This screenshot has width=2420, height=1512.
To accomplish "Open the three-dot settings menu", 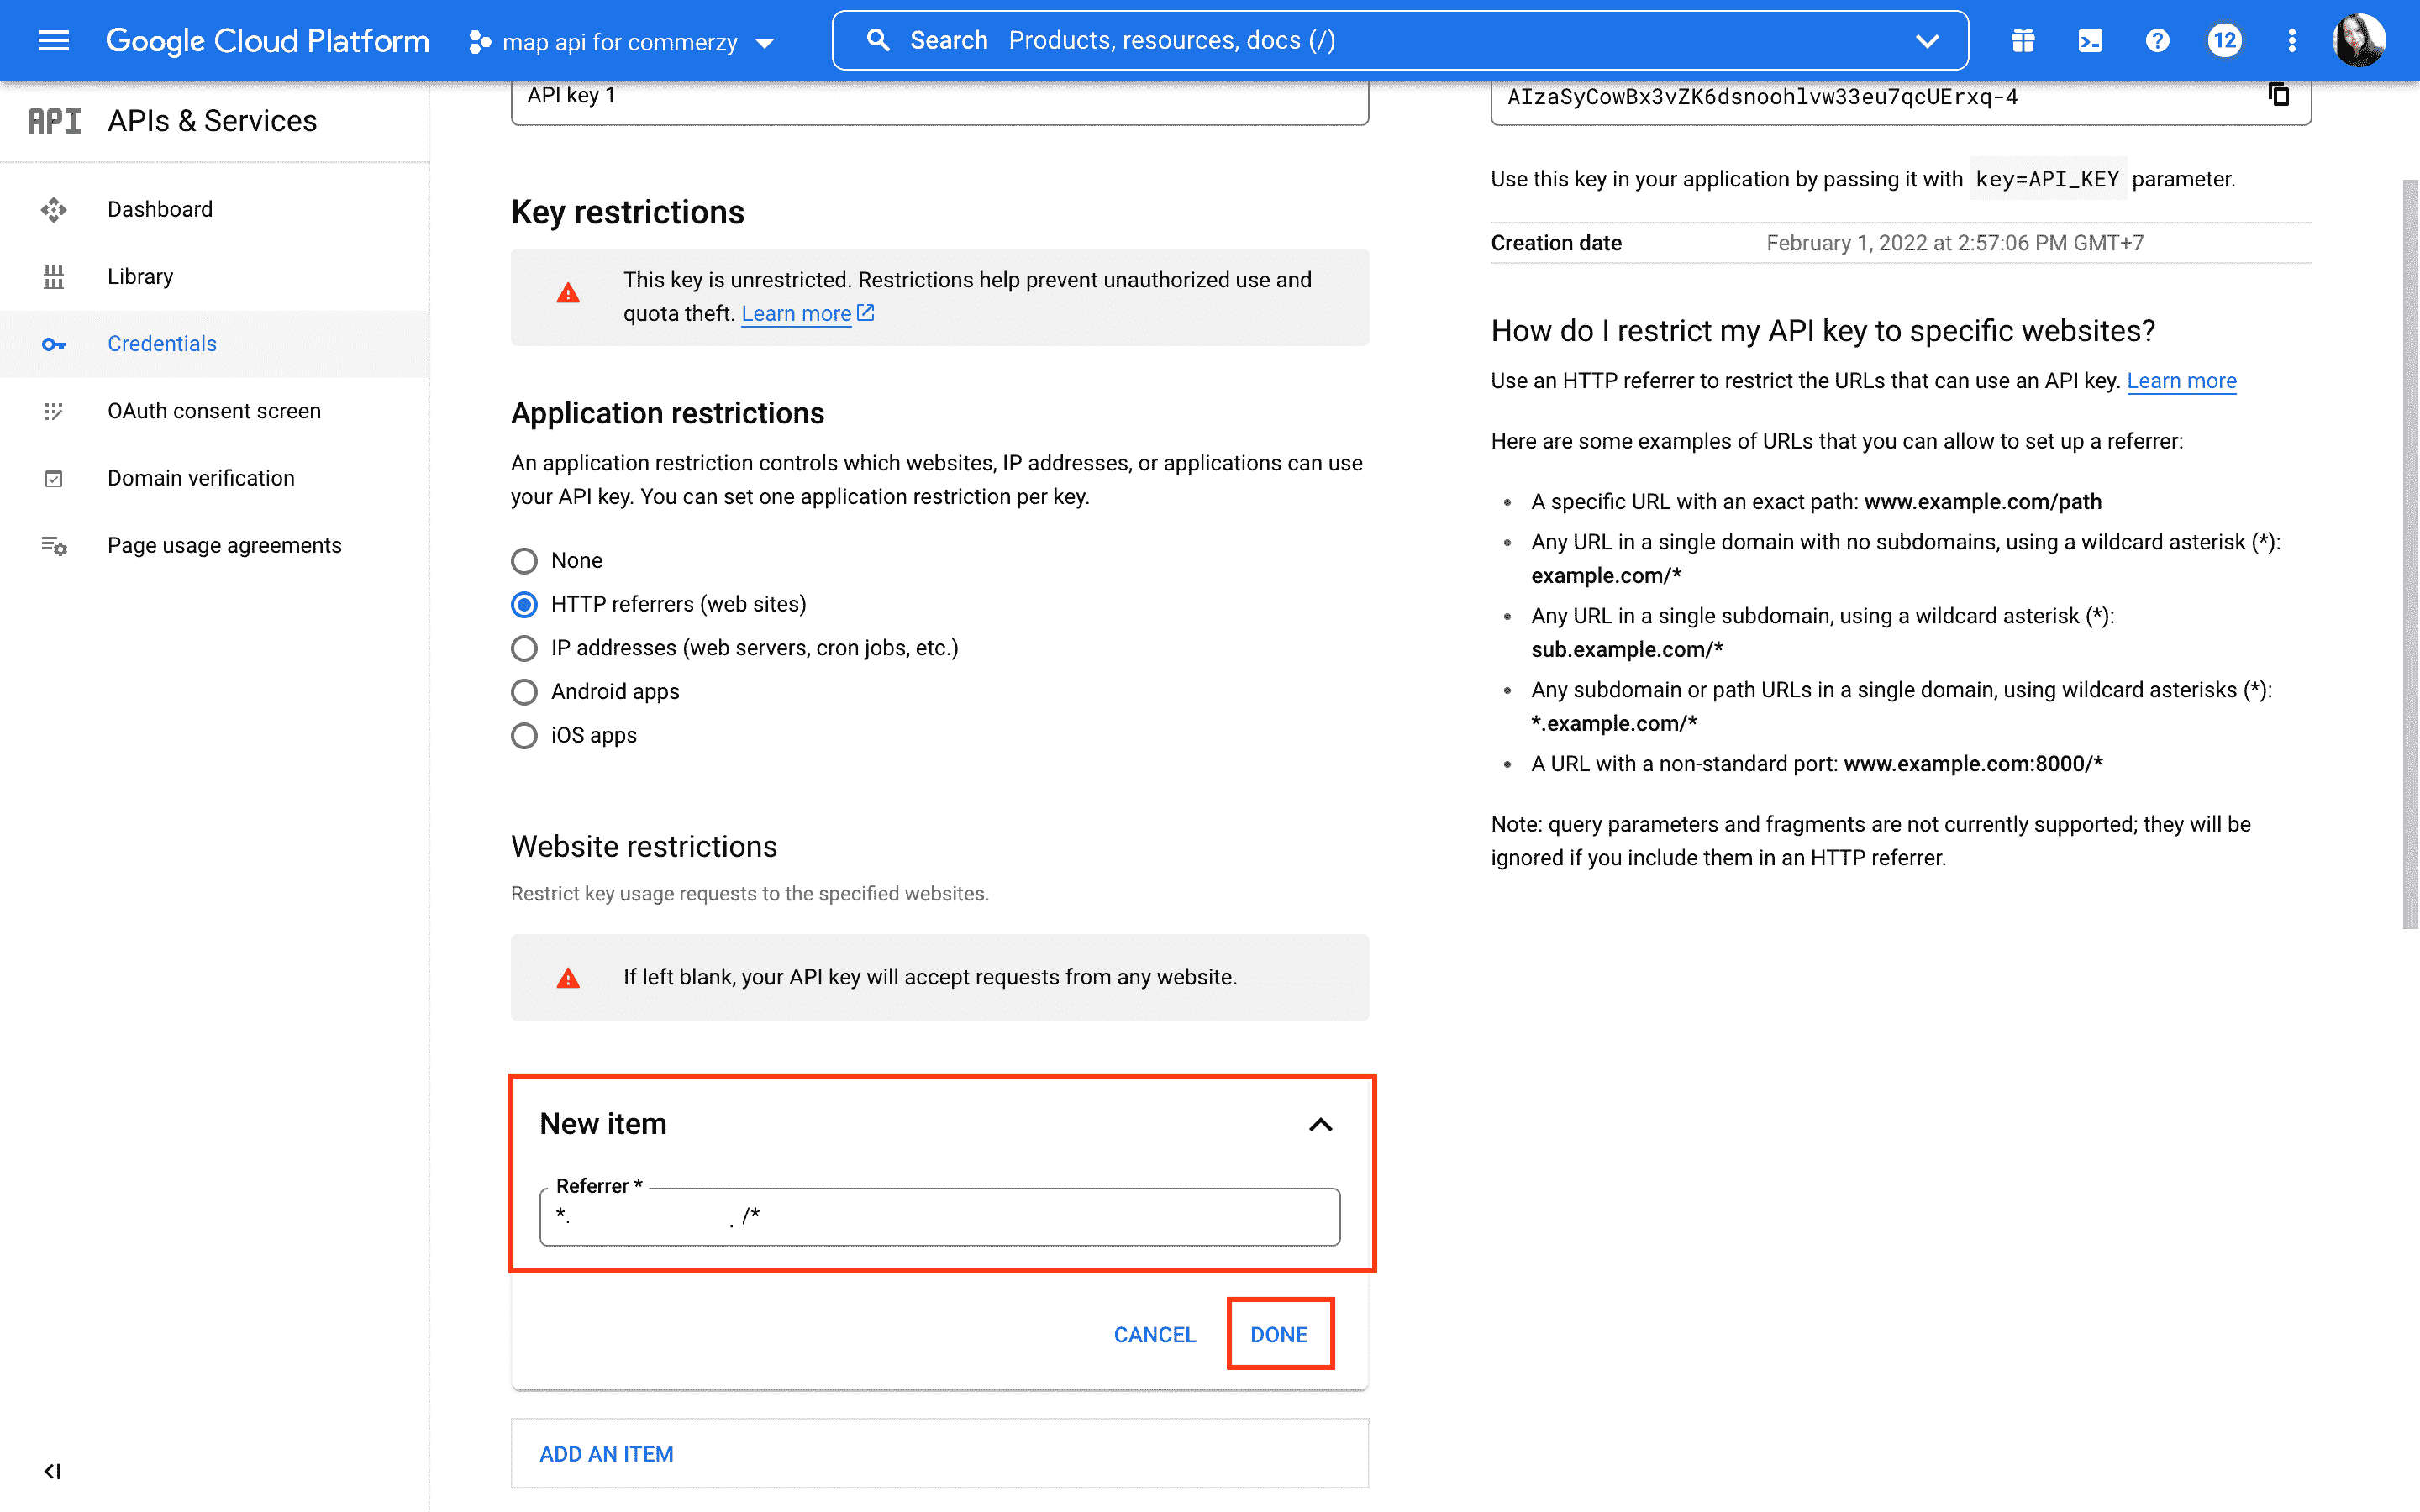I will tap(2292, 41).
